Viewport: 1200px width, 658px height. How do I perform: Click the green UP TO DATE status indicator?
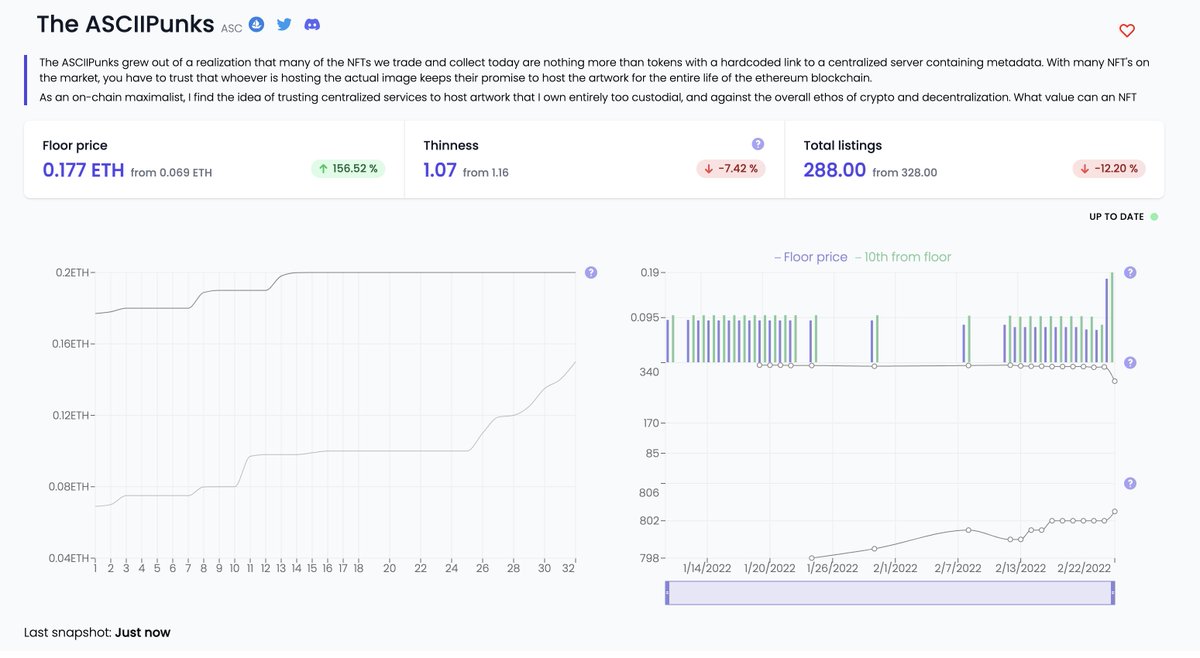coord(1152,216)
